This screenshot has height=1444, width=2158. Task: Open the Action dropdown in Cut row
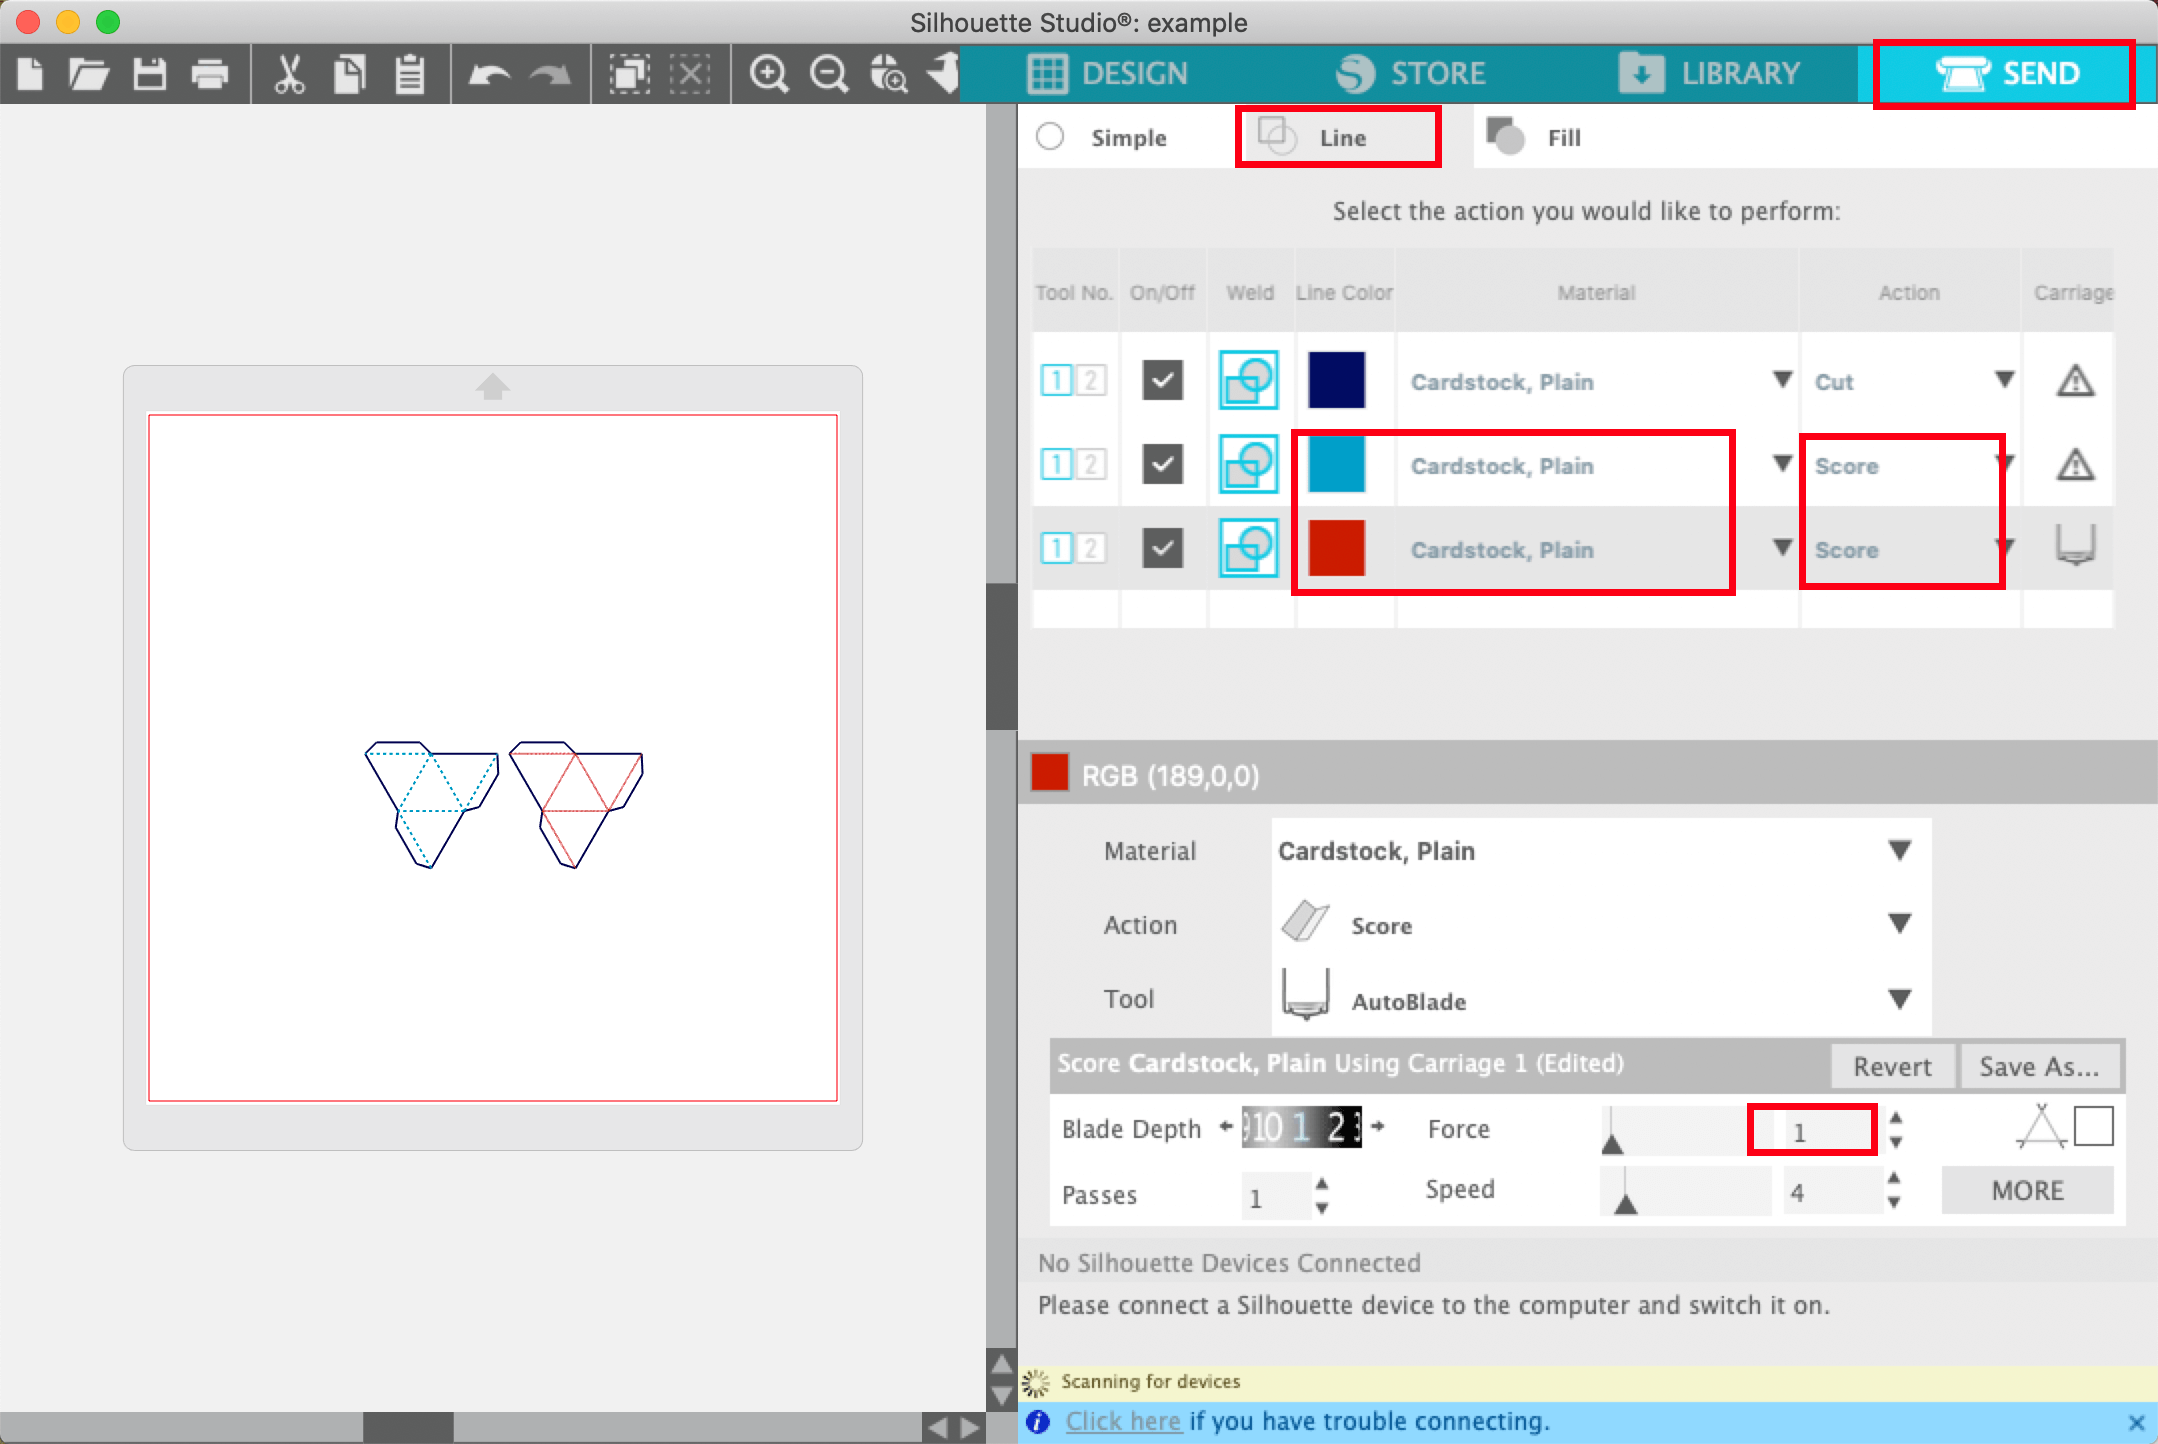[2003, 380]
